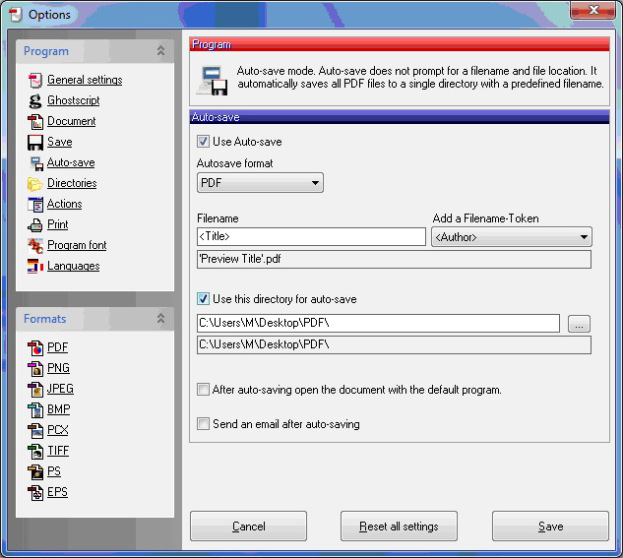Screen dimensions: 623x558
Task: Open TIFF format settings
Action: coord(58,451)
